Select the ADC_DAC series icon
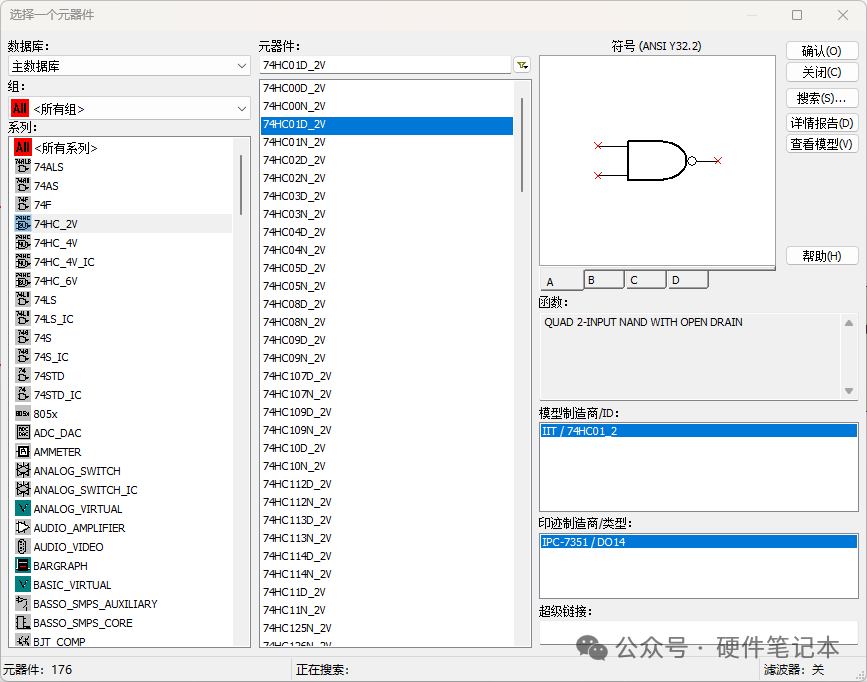This screenshot has width=867, height=682. click(x=23, y=433)
